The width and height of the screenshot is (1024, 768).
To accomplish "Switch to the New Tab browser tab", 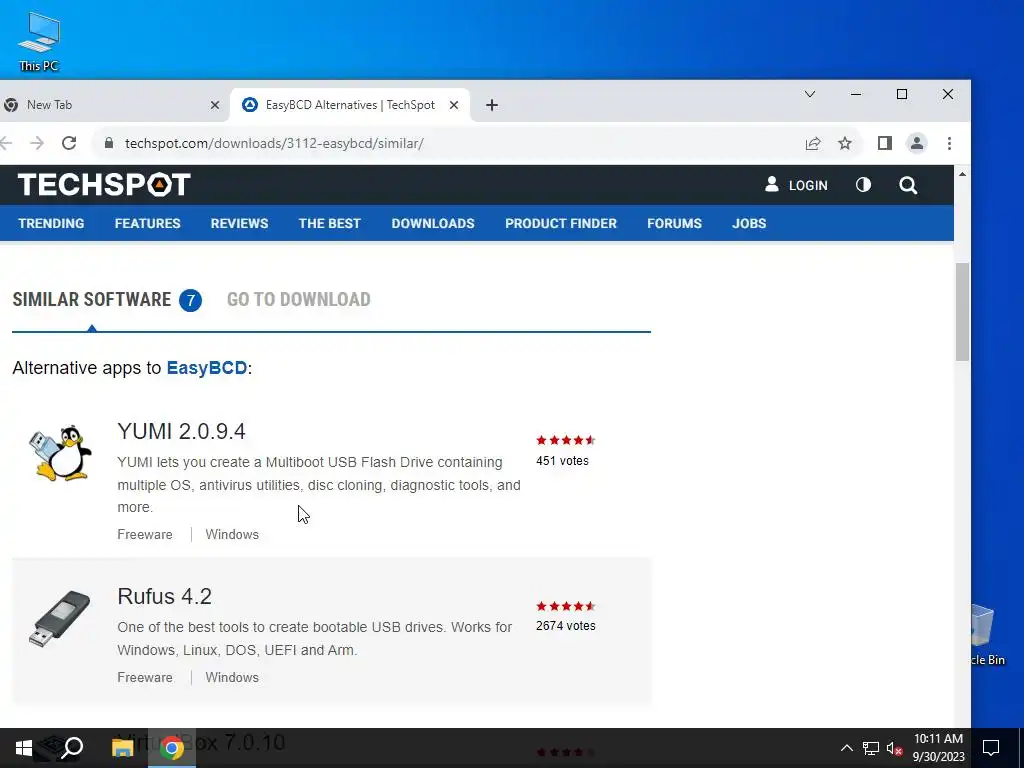I will [x=112, y=105].
